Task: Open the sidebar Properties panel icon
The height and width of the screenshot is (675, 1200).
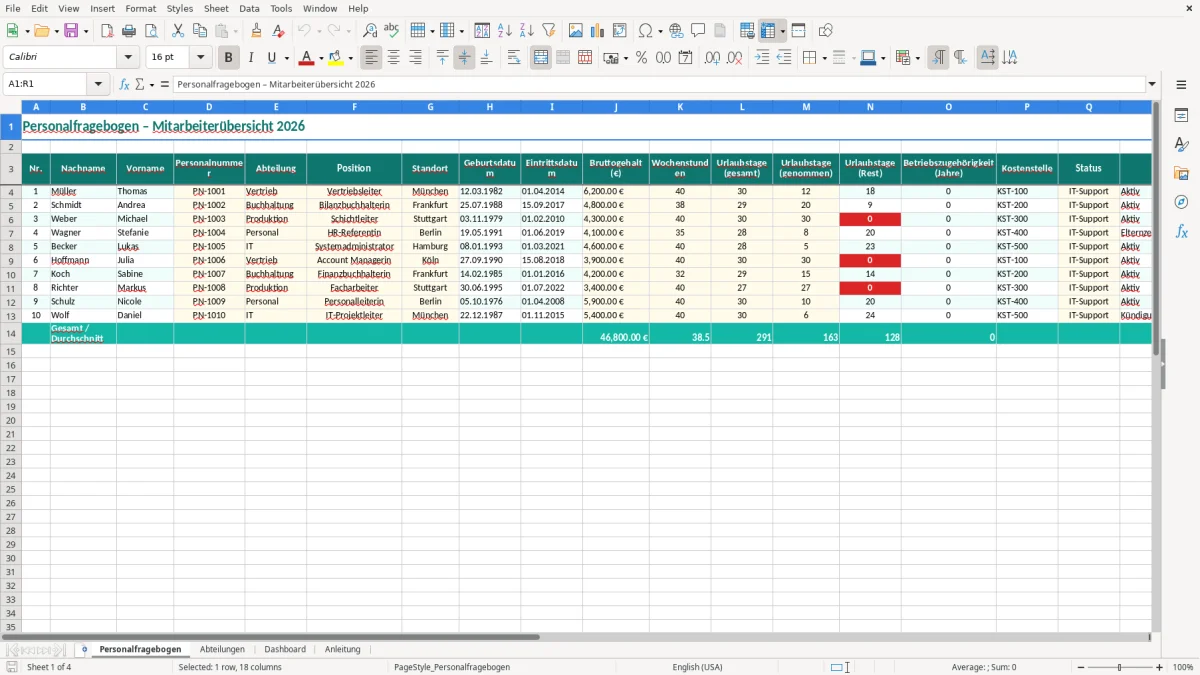Action: click(1181, 115)
